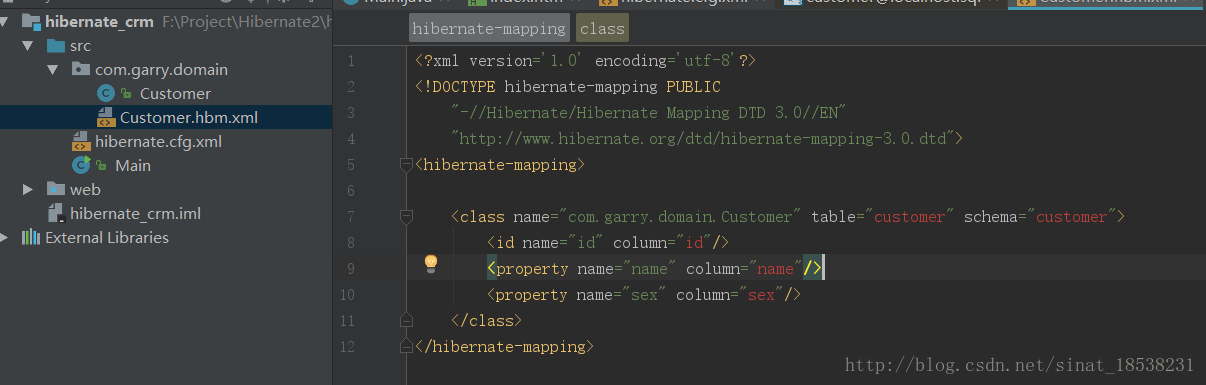Click the <id name="id" column="id"/> line
This screenshot has height=385, width=1206.
coord(607,242)
